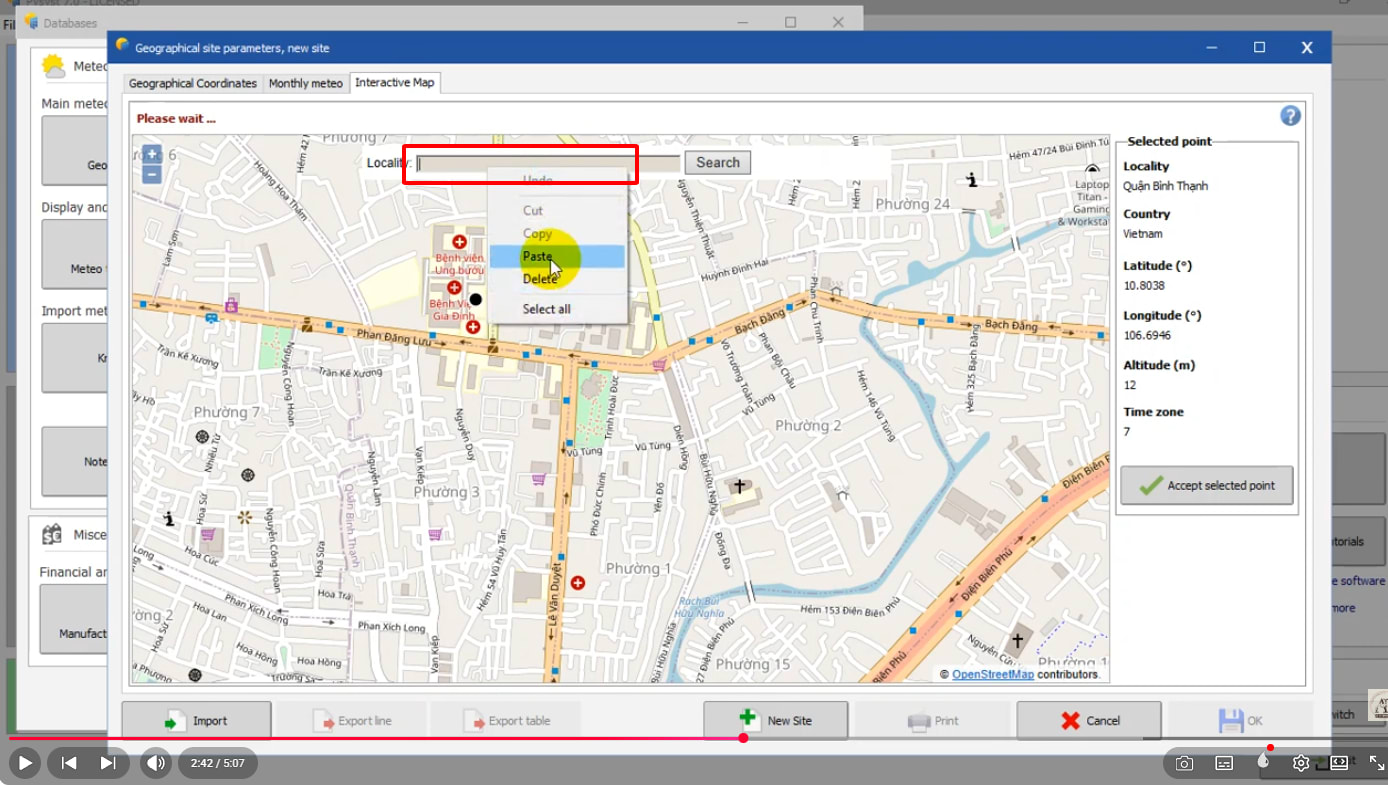Click the Export line button
Screen dimensions: 1388x787
click(351, 720)
